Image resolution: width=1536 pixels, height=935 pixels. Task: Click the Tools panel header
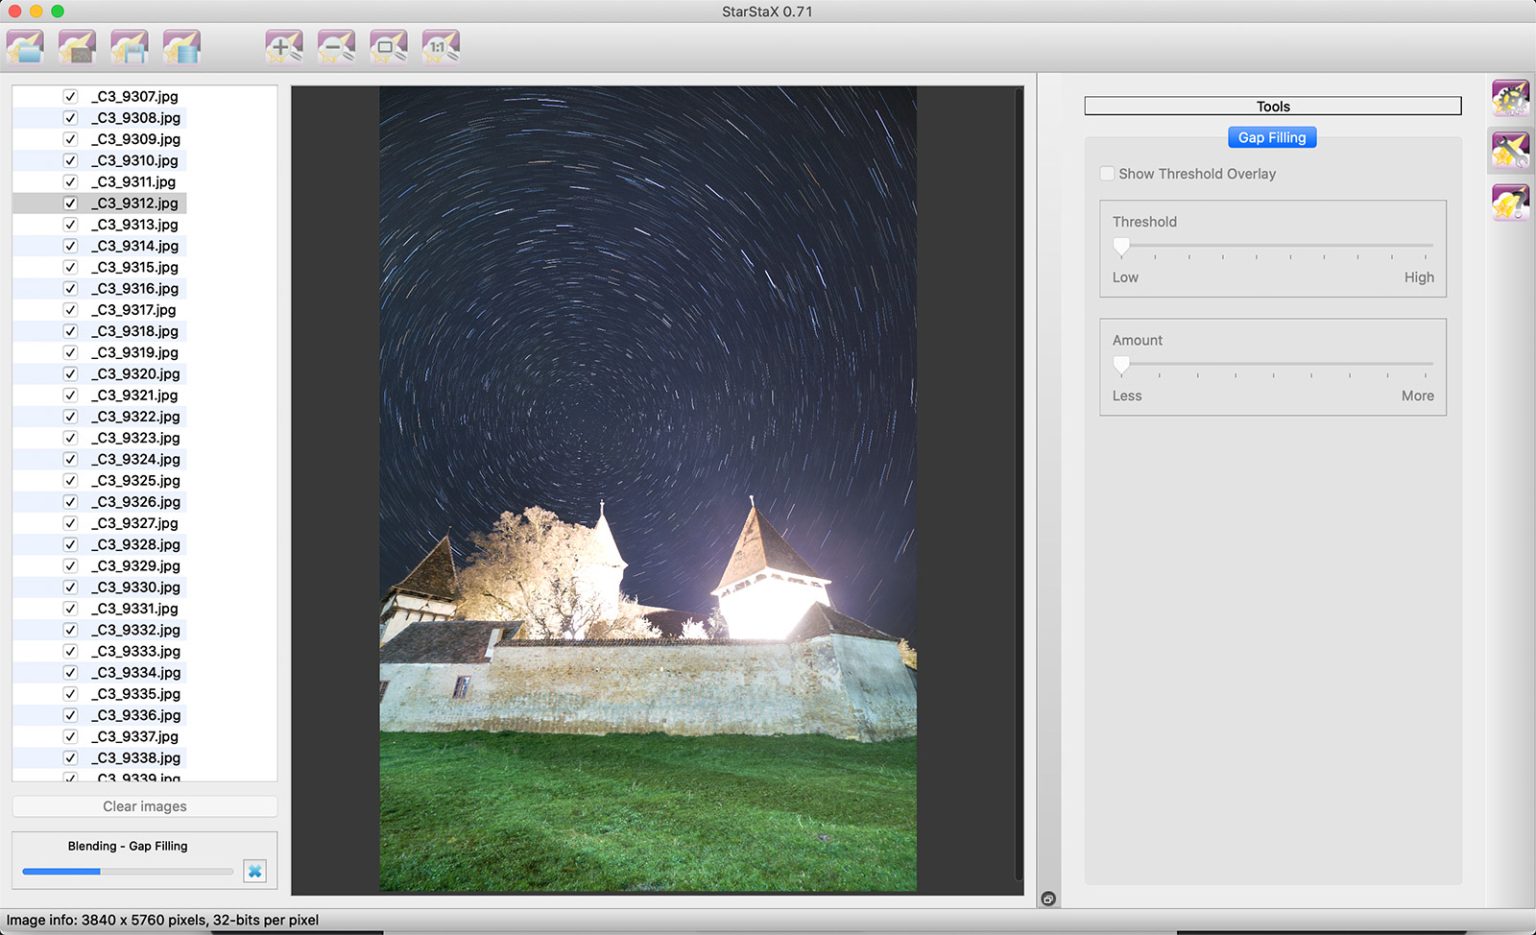(1271, 106)
